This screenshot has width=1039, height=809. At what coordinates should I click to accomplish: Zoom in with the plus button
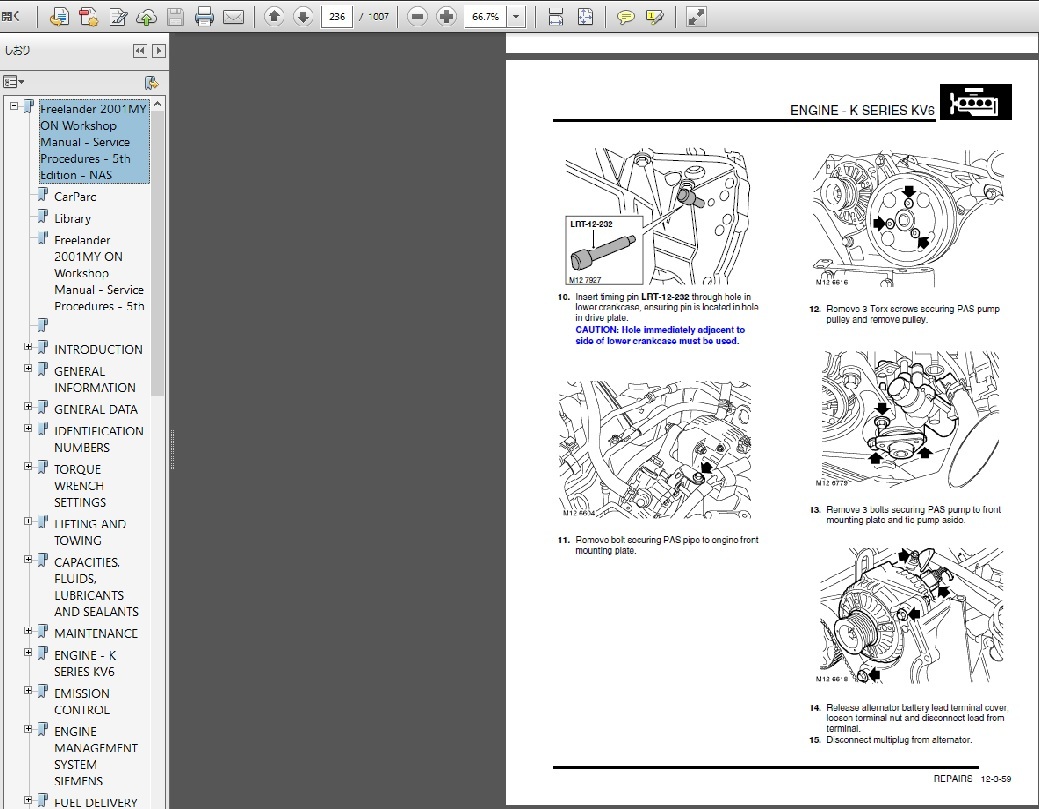point(447,17)
